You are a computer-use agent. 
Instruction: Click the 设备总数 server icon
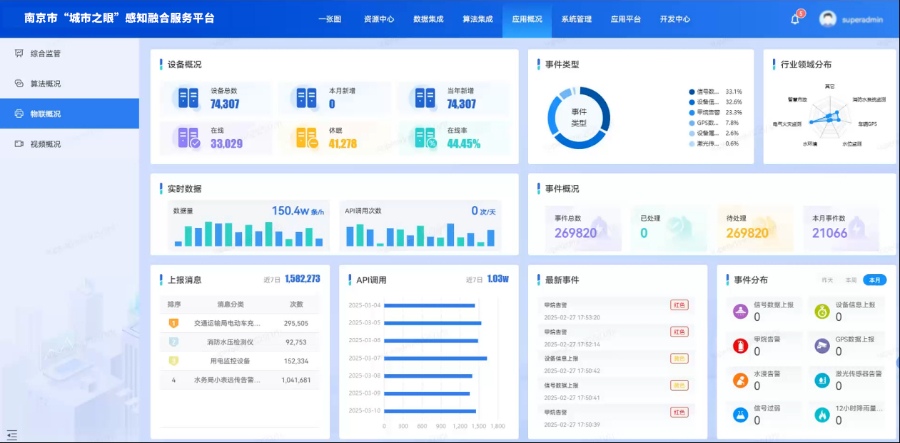click(189, 98)
